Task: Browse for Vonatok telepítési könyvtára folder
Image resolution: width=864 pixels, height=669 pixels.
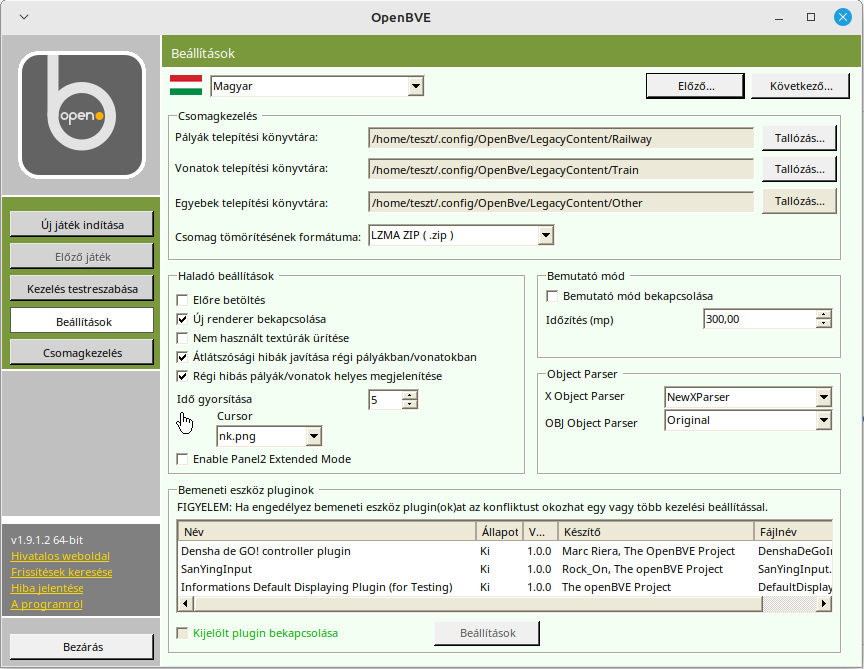Action: coord(799,169)
